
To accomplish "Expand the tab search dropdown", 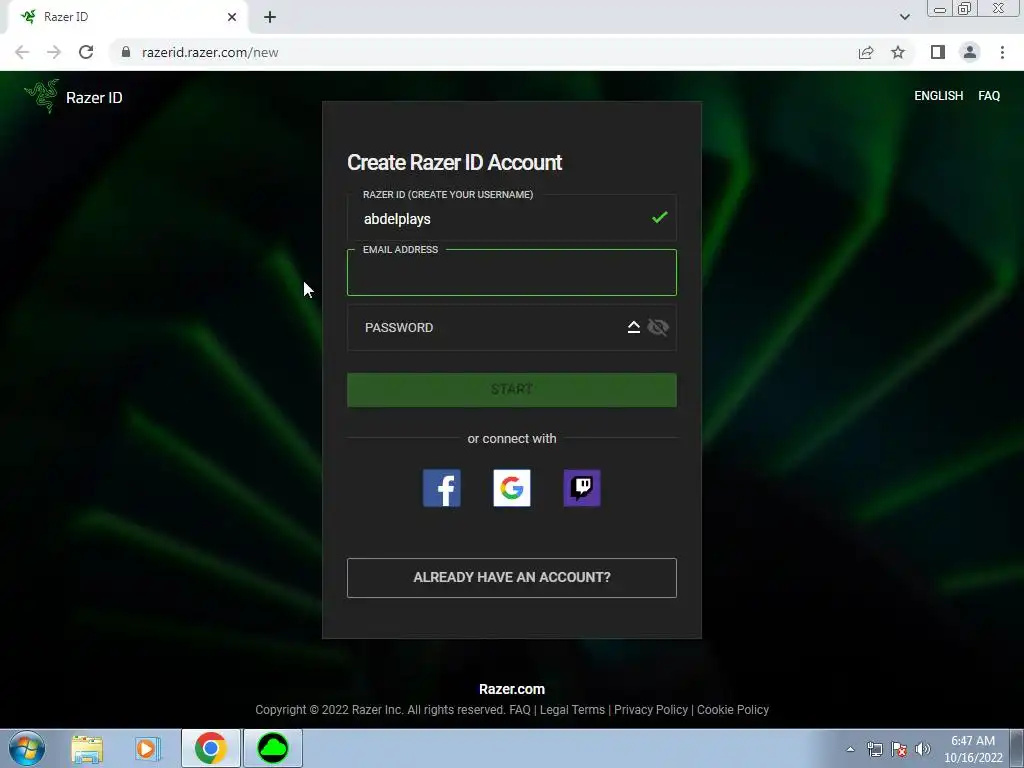I will coord(904,17).
